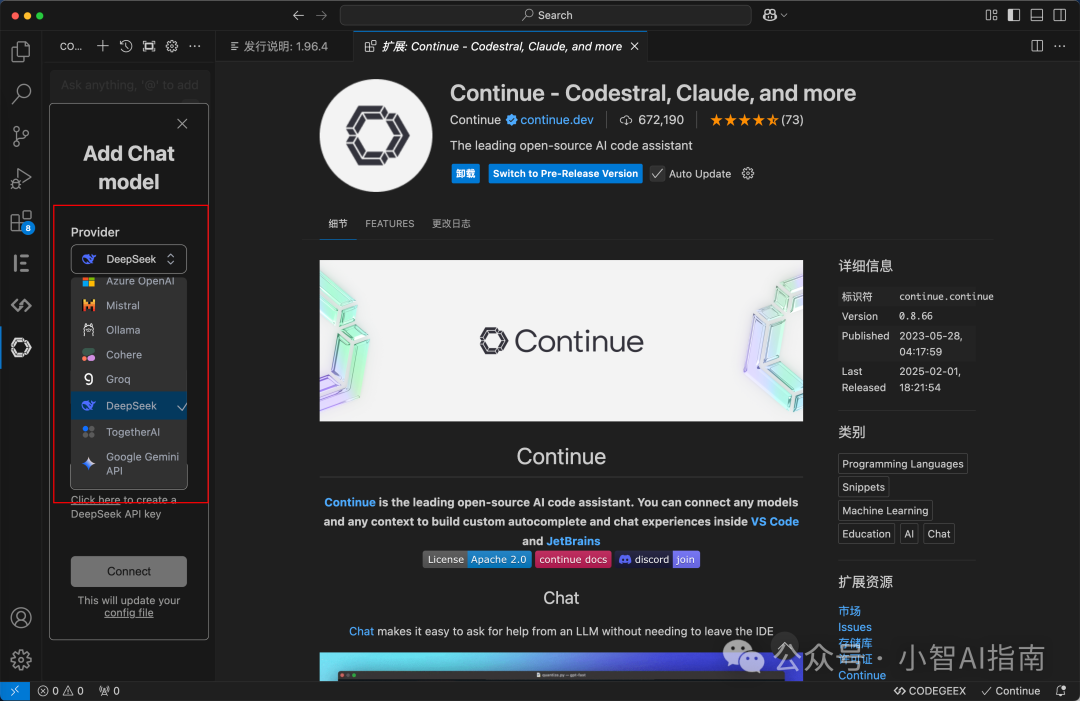1080x701 pixels.
Task: Open the Run and Debug view
Action: (x=21, y=179)
